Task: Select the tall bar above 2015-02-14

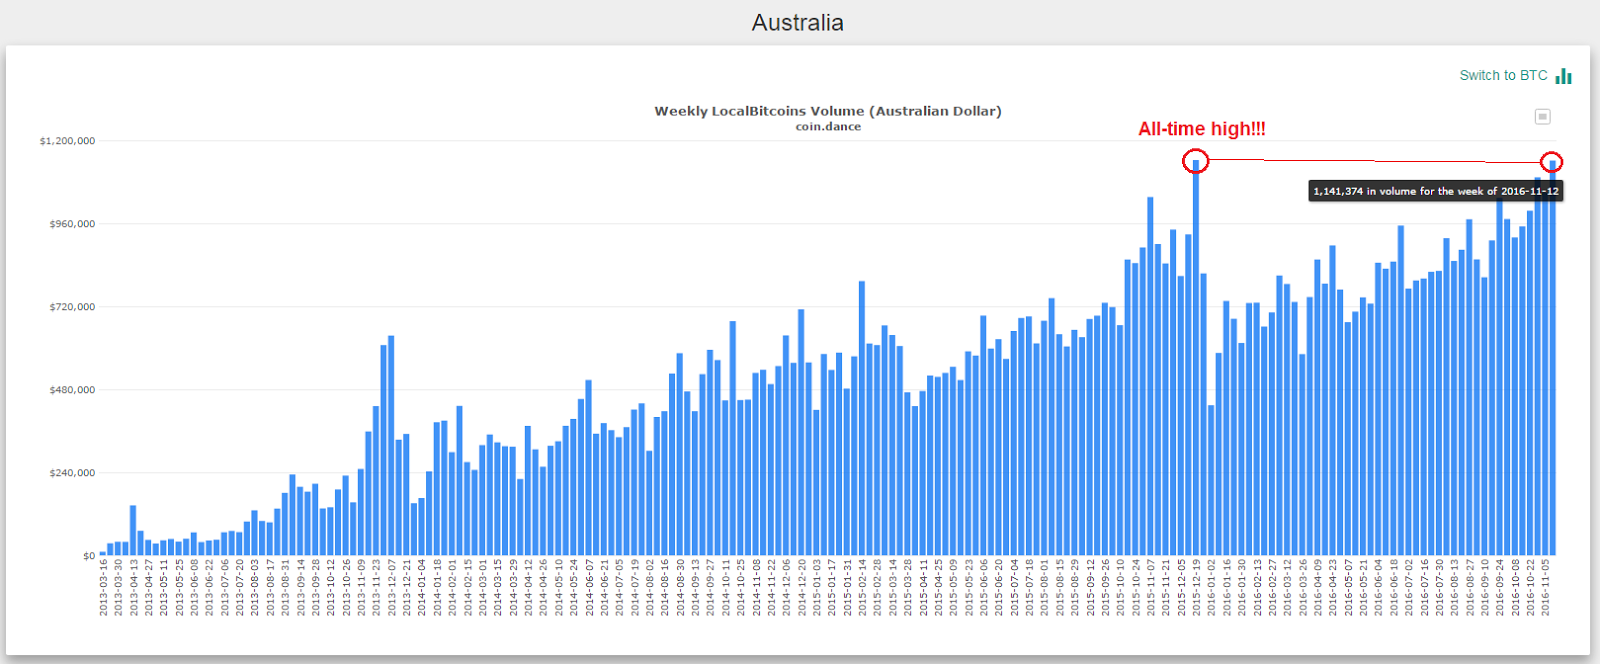Action: [862, 418]
